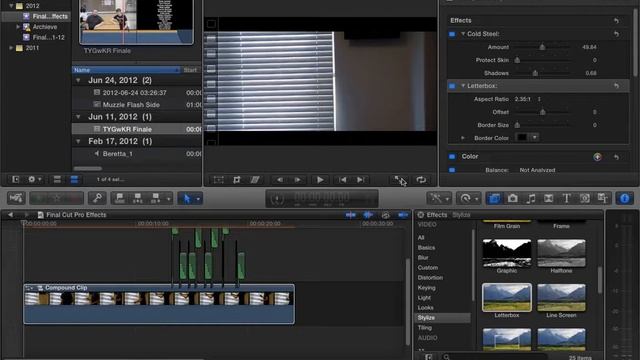The height and width of the screenshot is (360, 640).
Task: Toggle audio skimming in the timeline
Action: coord(368,215)
